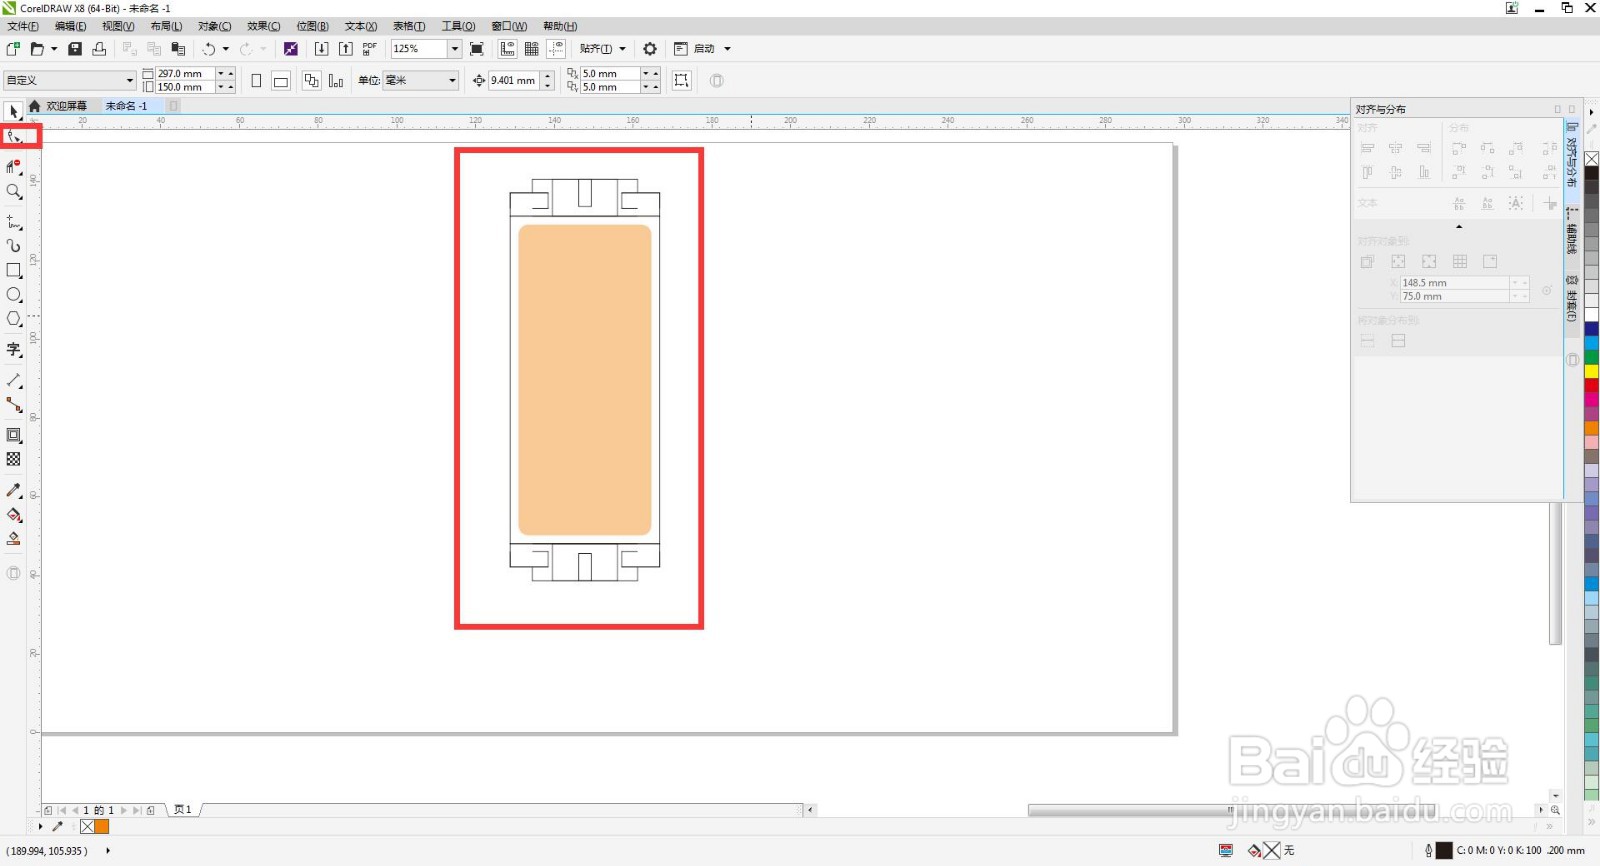Set page orientation to landscape
1600x866 pixels.
point(281,81)
